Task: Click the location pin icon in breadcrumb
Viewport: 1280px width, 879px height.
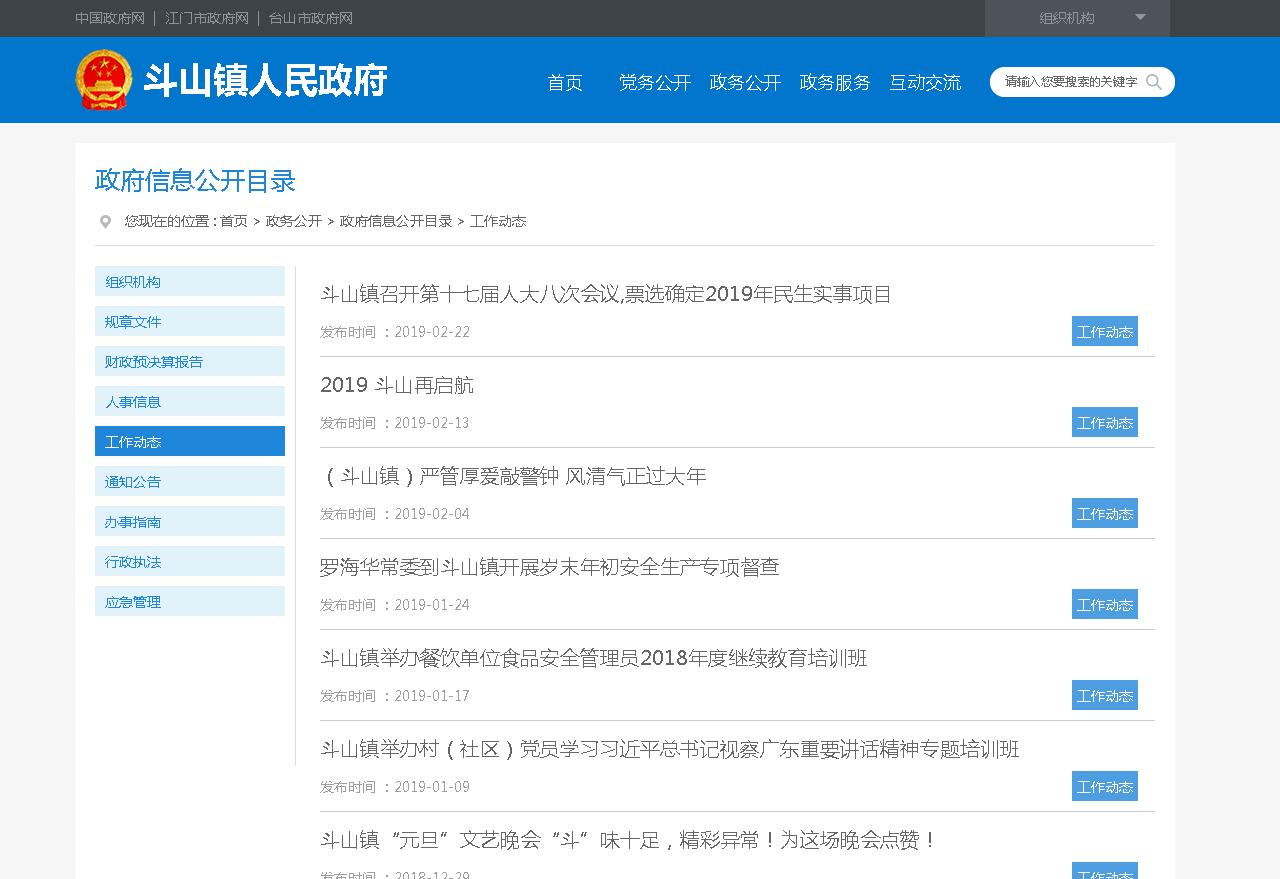Action: click(105, 222)
